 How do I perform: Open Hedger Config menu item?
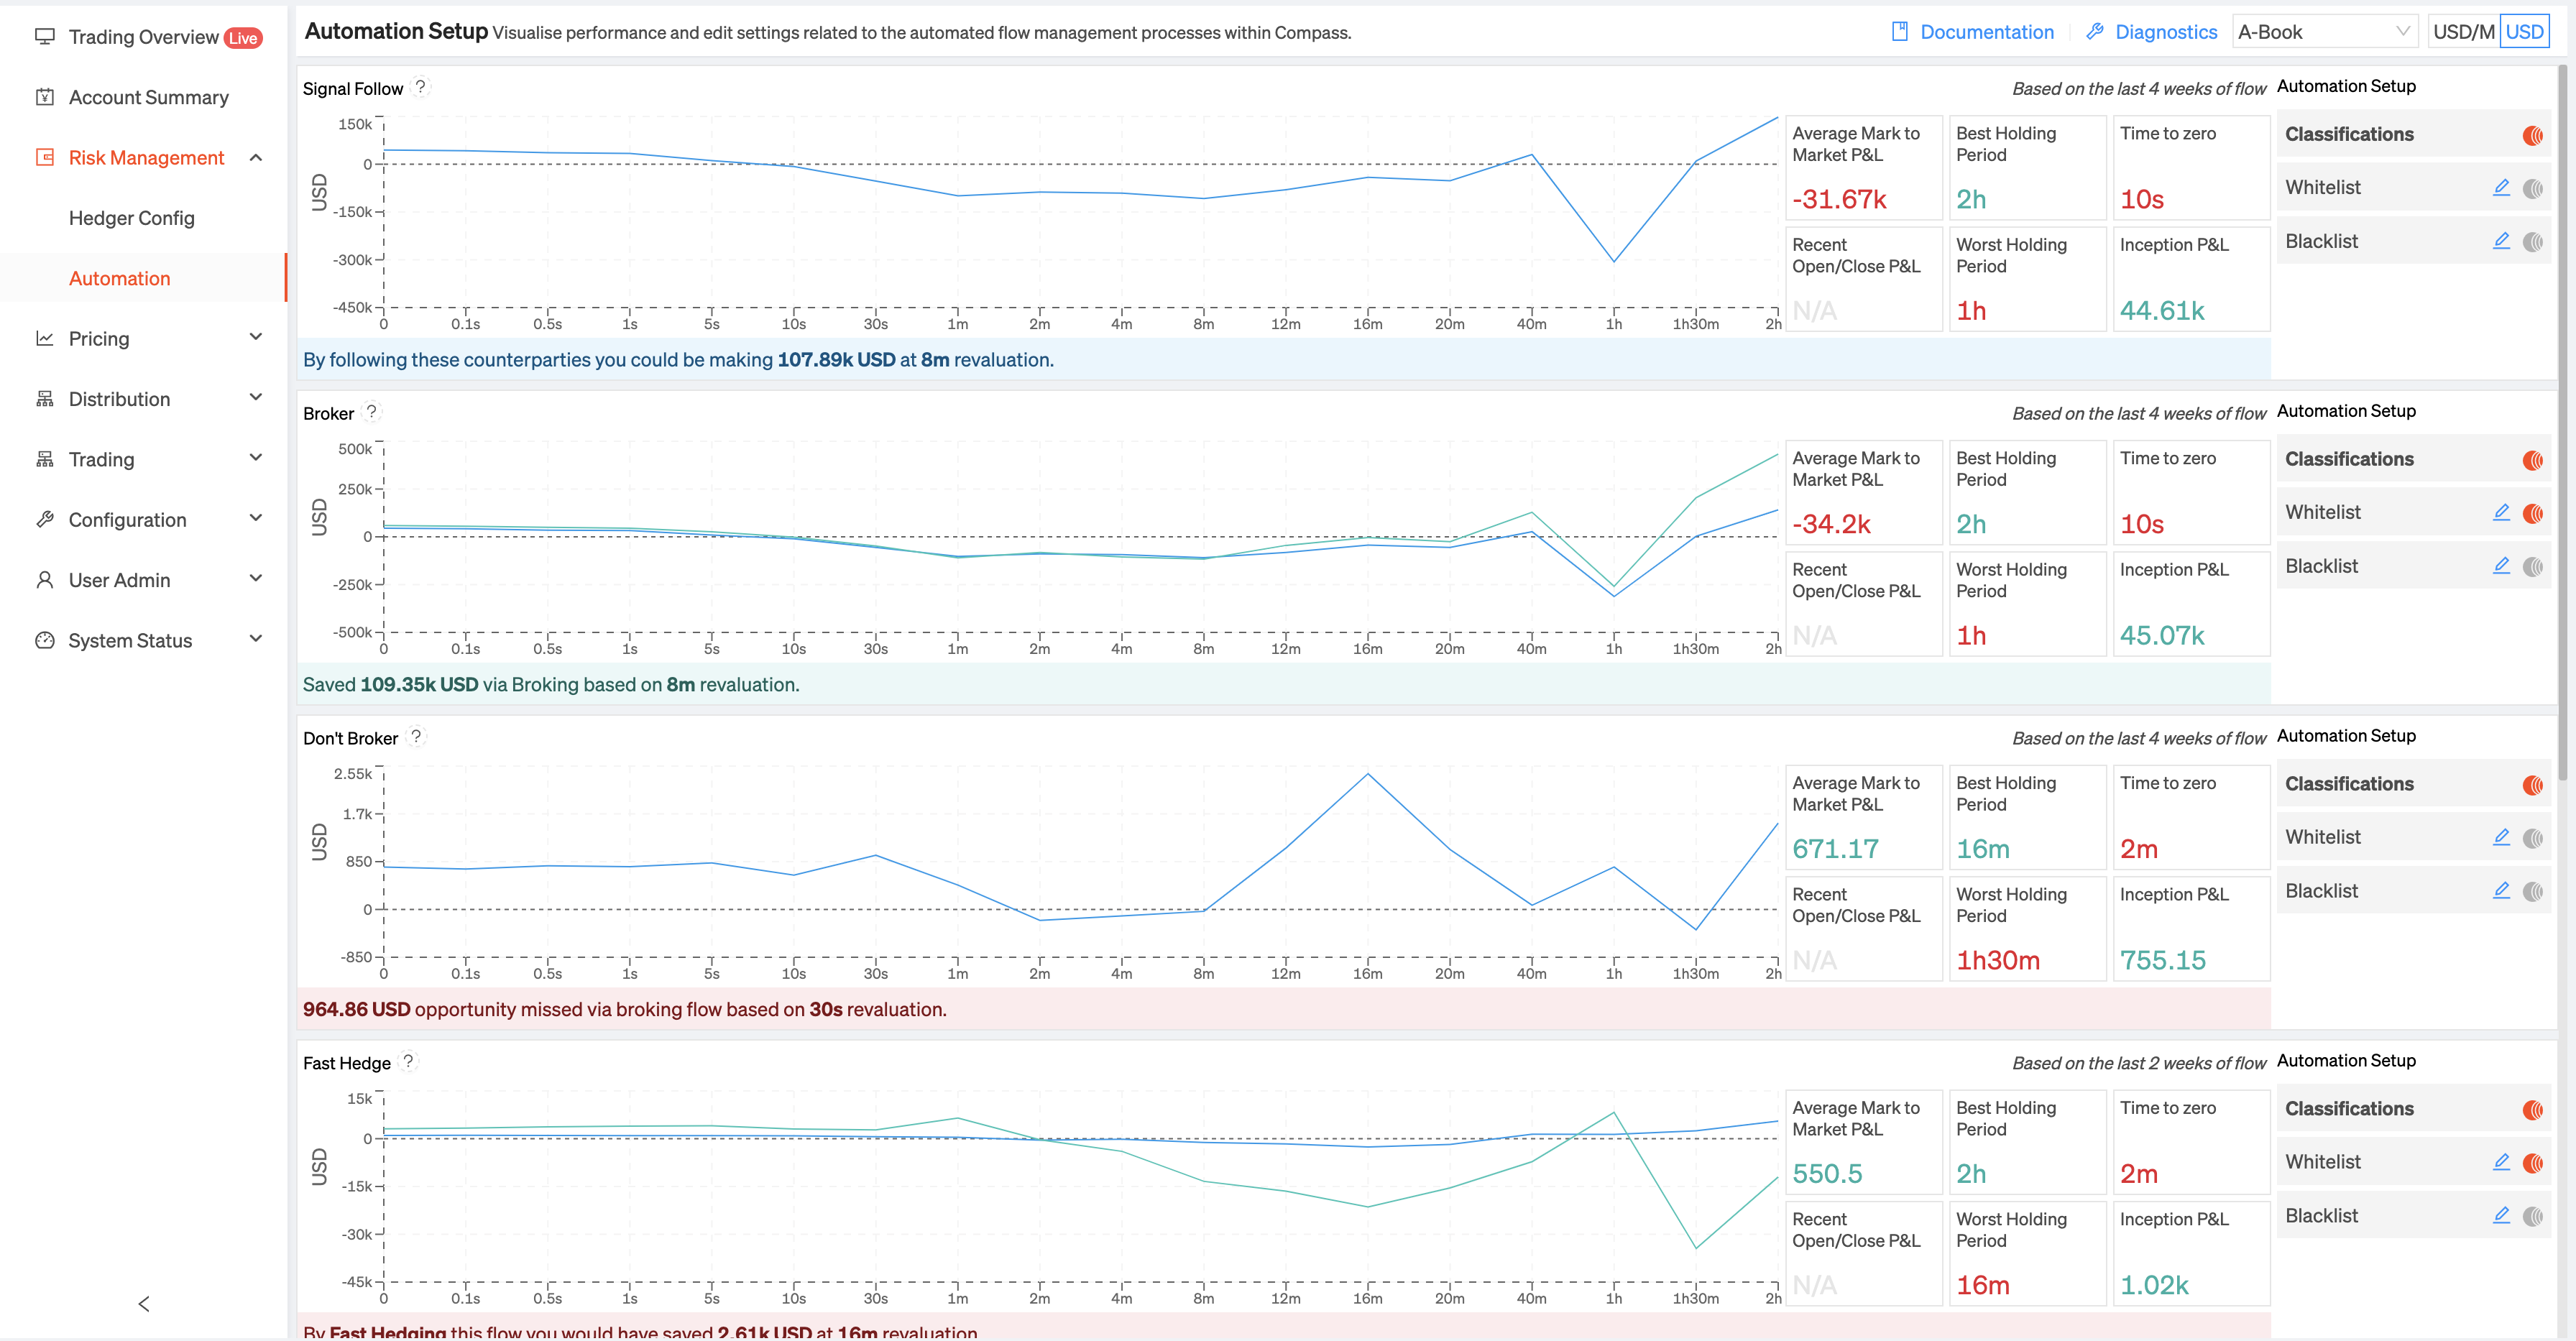pyautogui.click(x=132, y=218)
